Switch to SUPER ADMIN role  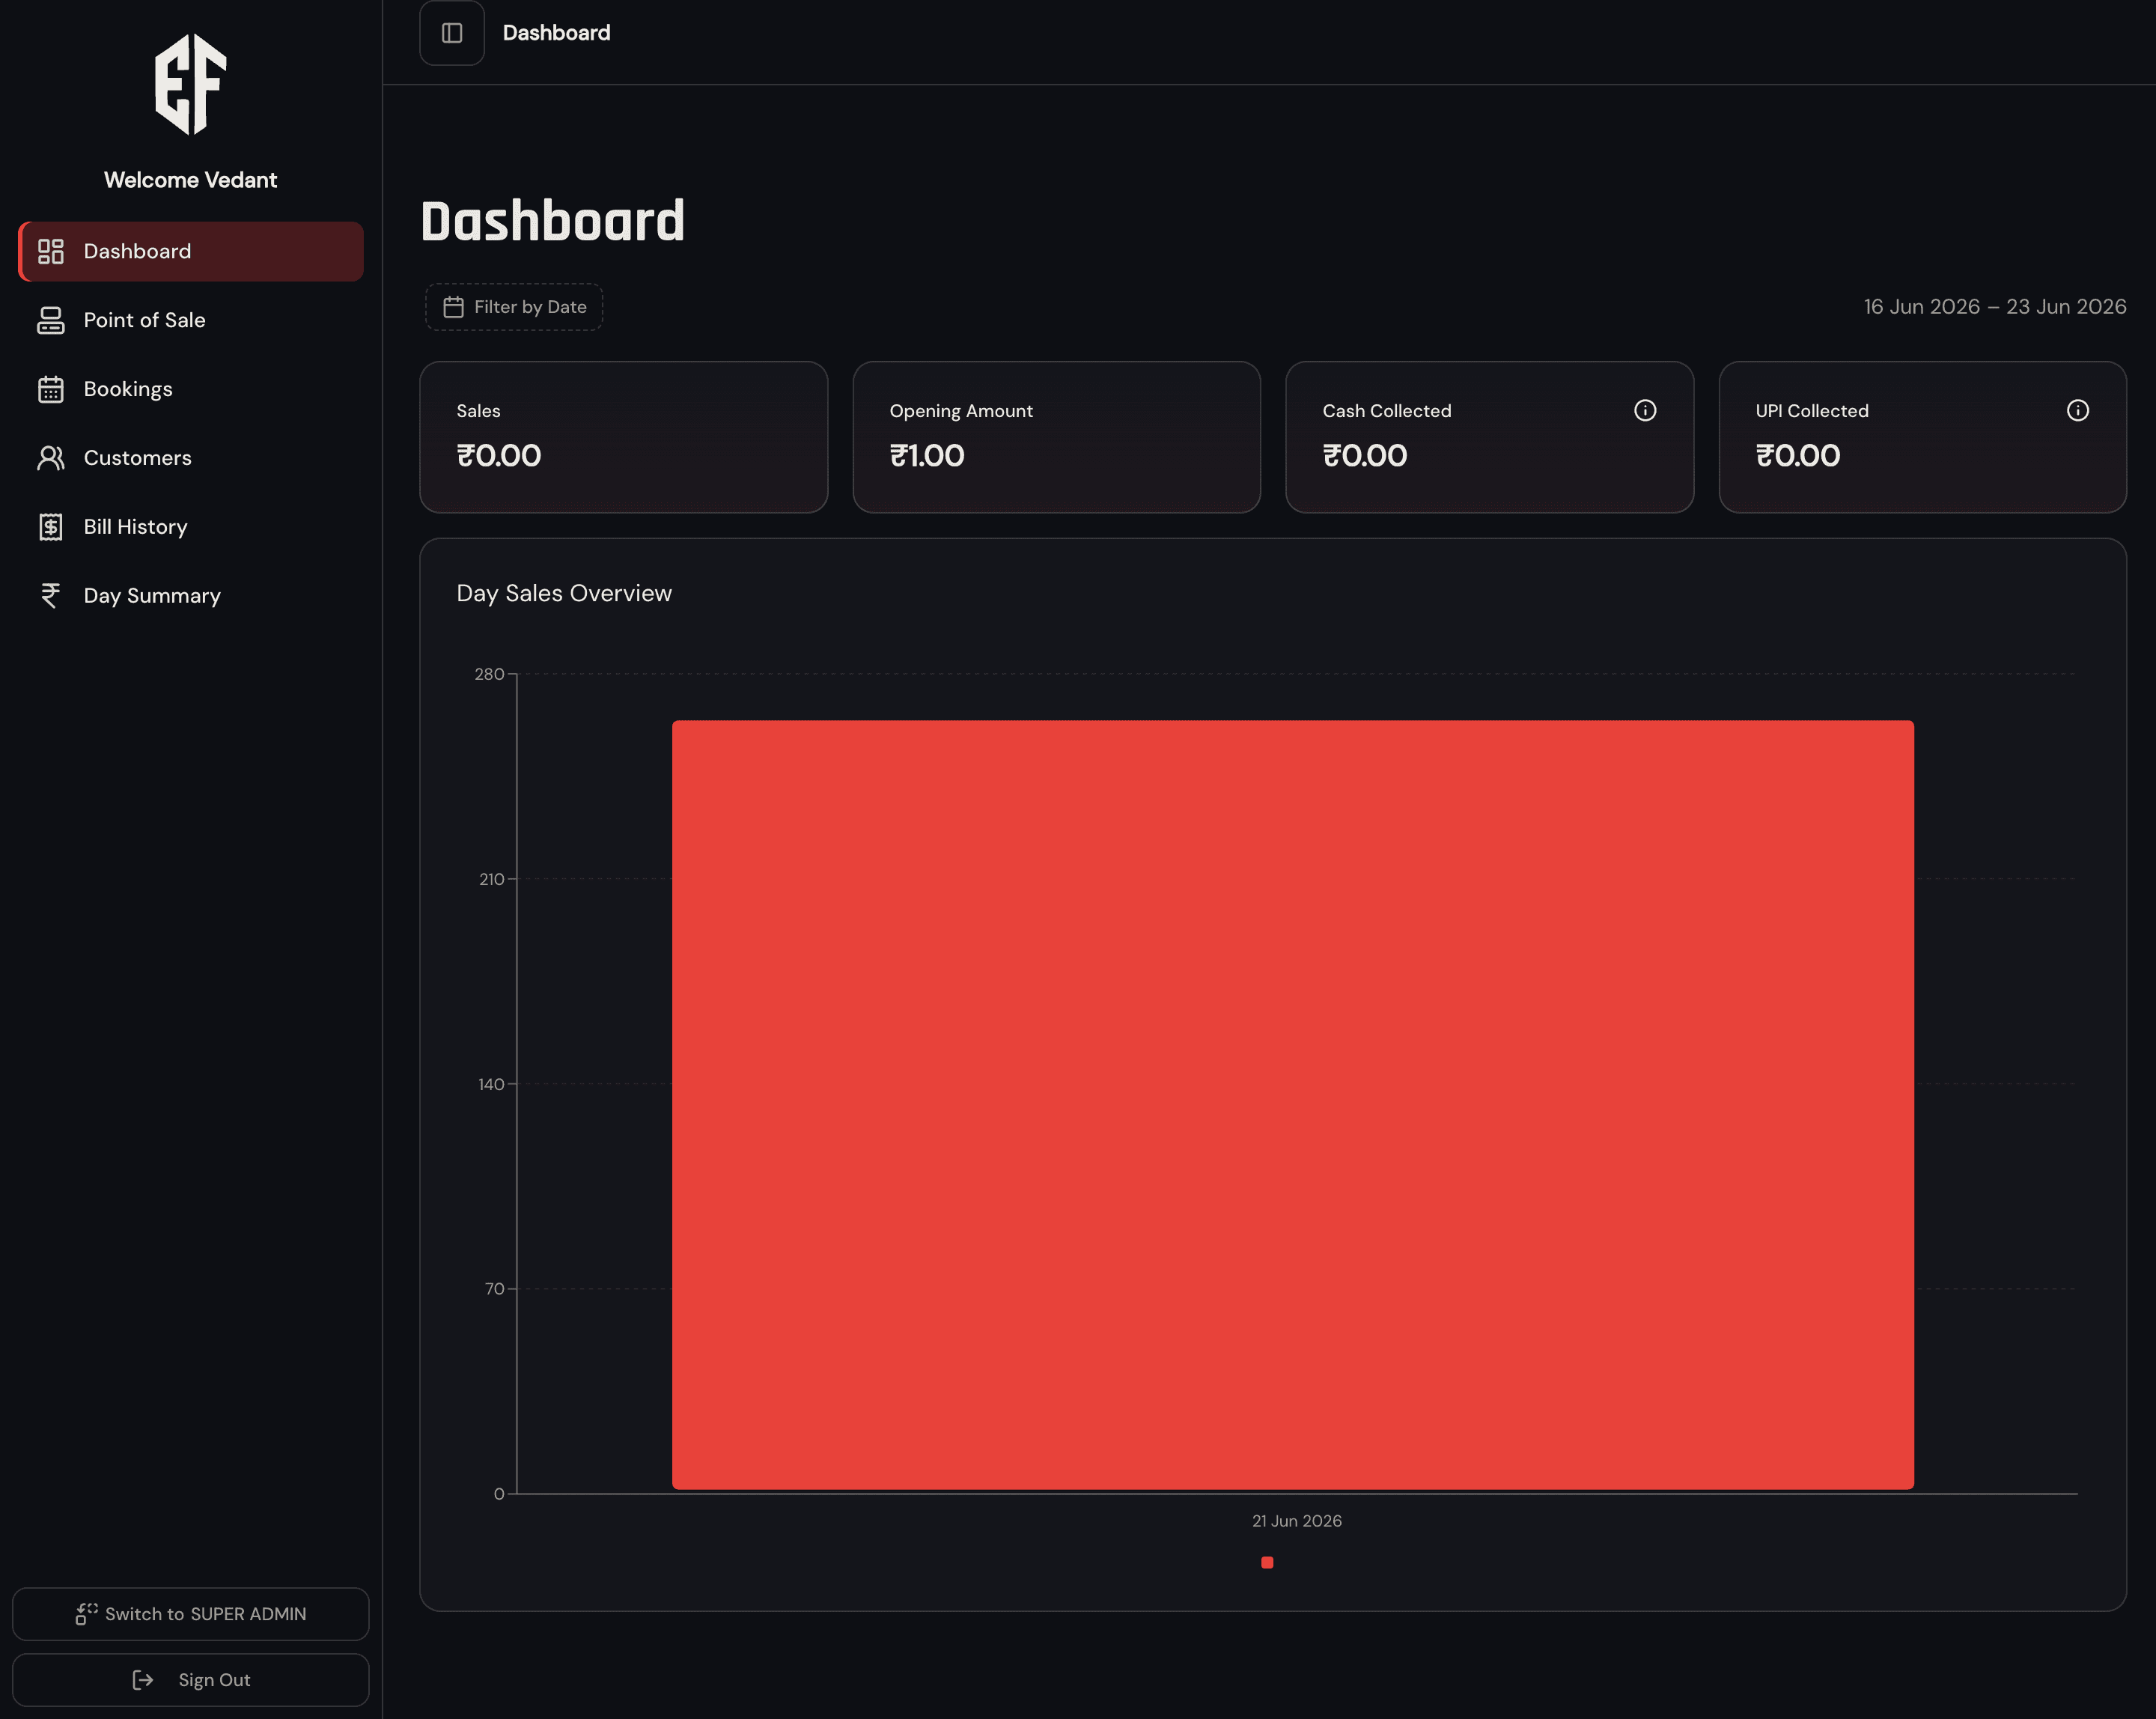point(191,1614)
